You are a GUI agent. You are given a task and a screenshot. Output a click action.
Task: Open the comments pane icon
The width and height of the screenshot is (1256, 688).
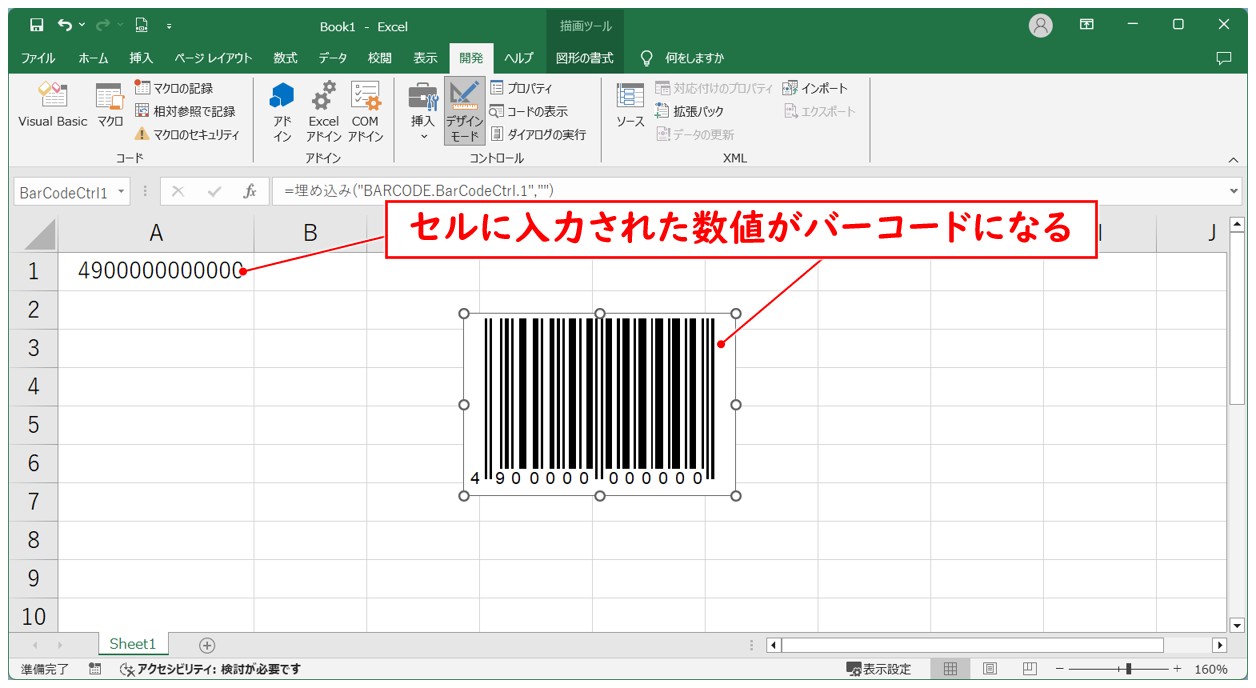click(1223, 58)
